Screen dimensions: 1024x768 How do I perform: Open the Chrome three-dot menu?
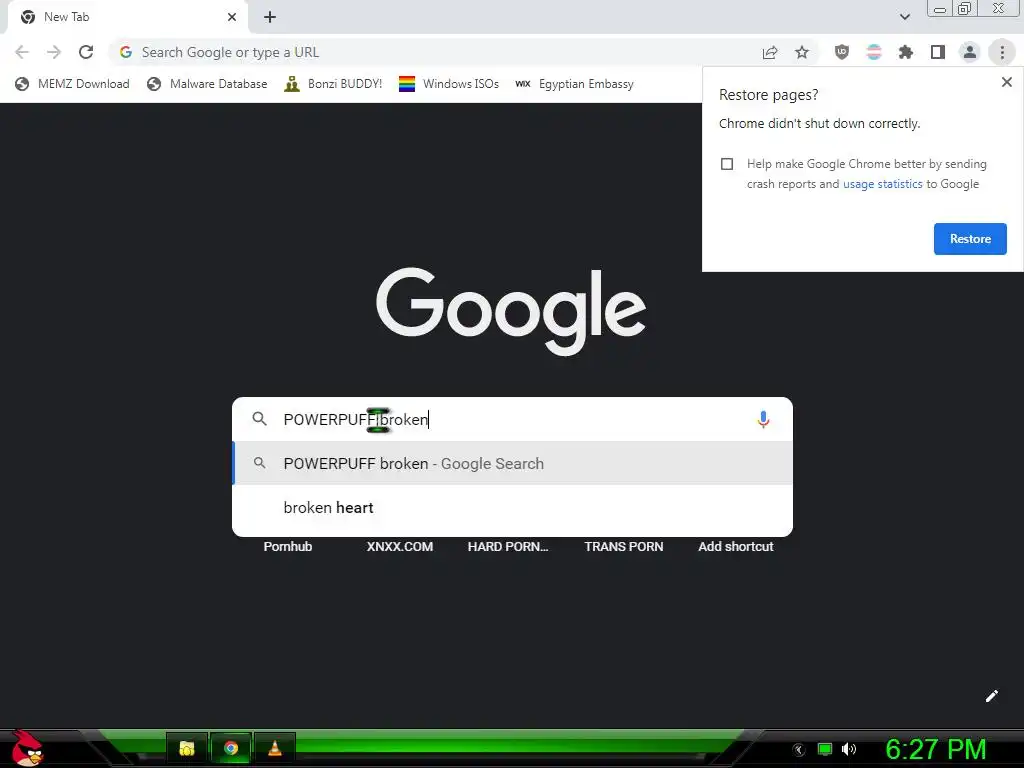click(x=1002, y=52)
